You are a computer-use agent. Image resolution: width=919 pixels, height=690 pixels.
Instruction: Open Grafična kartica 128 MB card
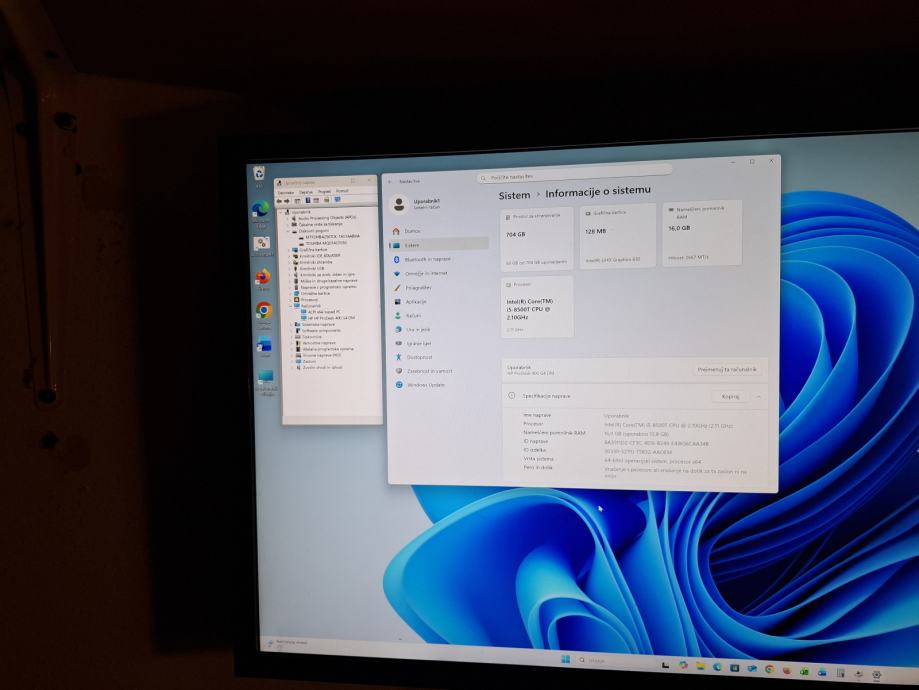pos(618,236)
